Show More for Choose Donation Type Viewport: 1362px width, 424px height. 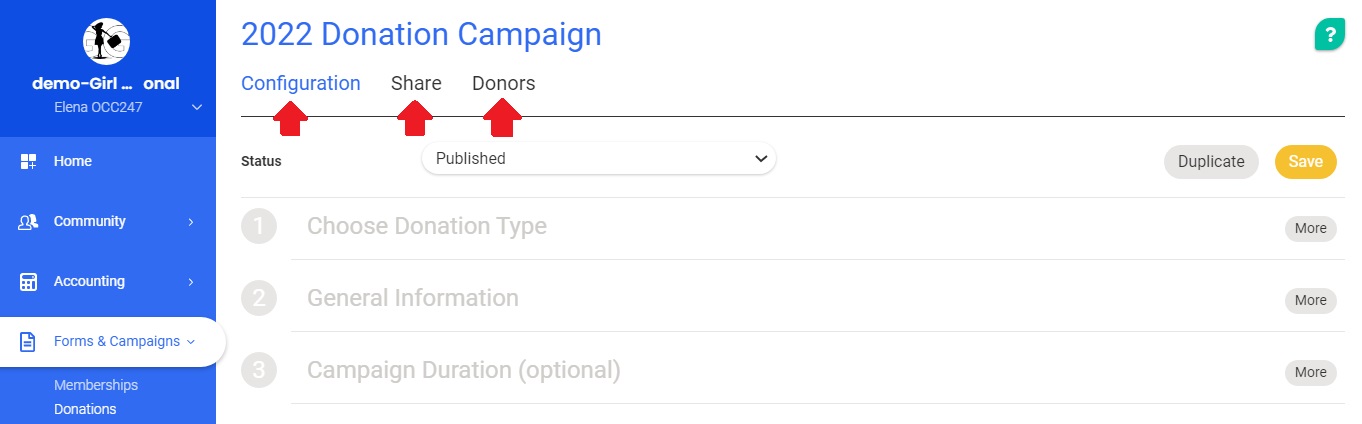tap(1310, 228)
